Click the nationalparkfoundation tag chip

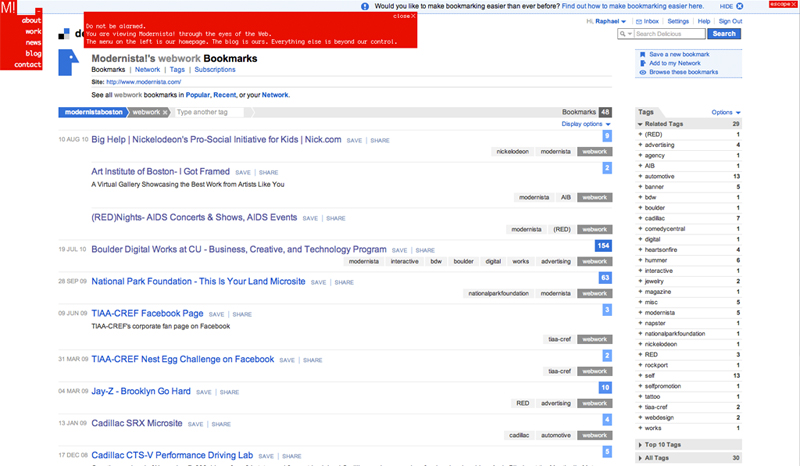[498, 293]
